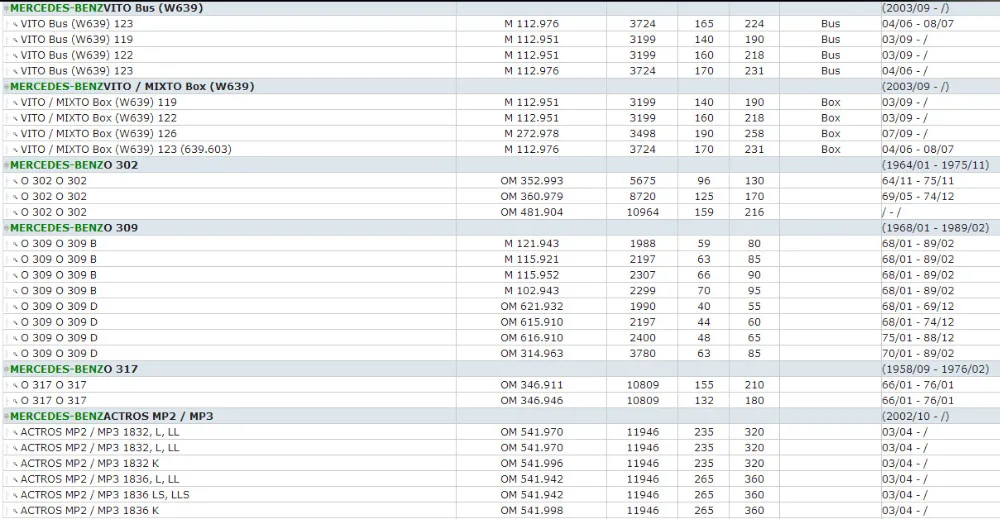Click engine code OM 616.910
Screen dimensions: 1000x519
(531, 338)
